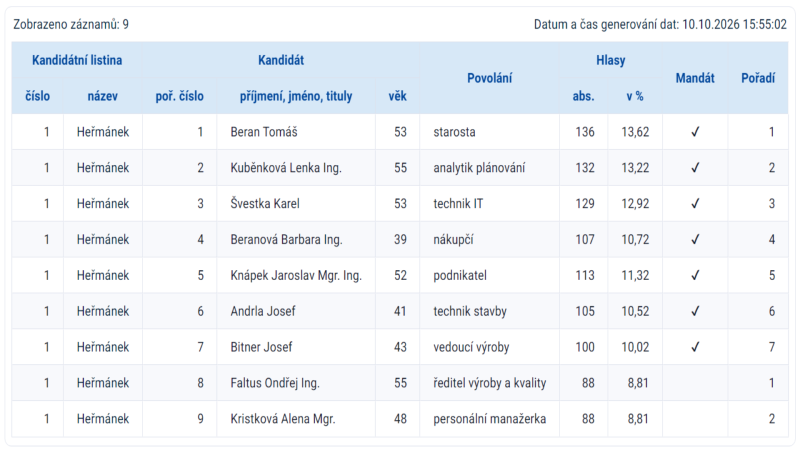This screenshot has width=800, height=450.
Task: Click mandate checkmark in Beran Tomáš row
Action: click(695, 132)
